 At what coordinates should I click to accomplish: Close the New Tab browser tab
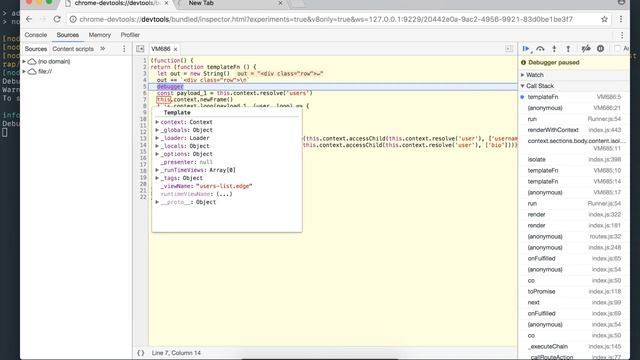click(280, 3)
